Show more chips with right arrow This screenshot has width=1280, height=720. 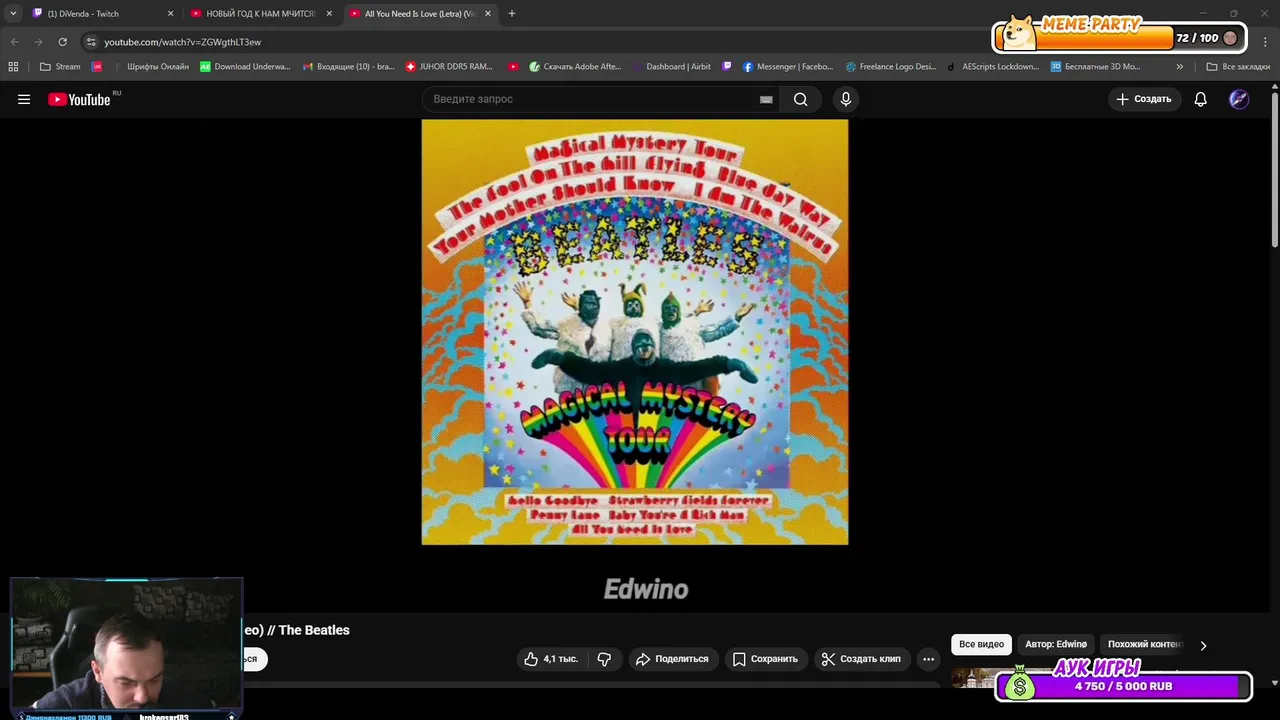pyautogui.click(x=1203, y=645)
